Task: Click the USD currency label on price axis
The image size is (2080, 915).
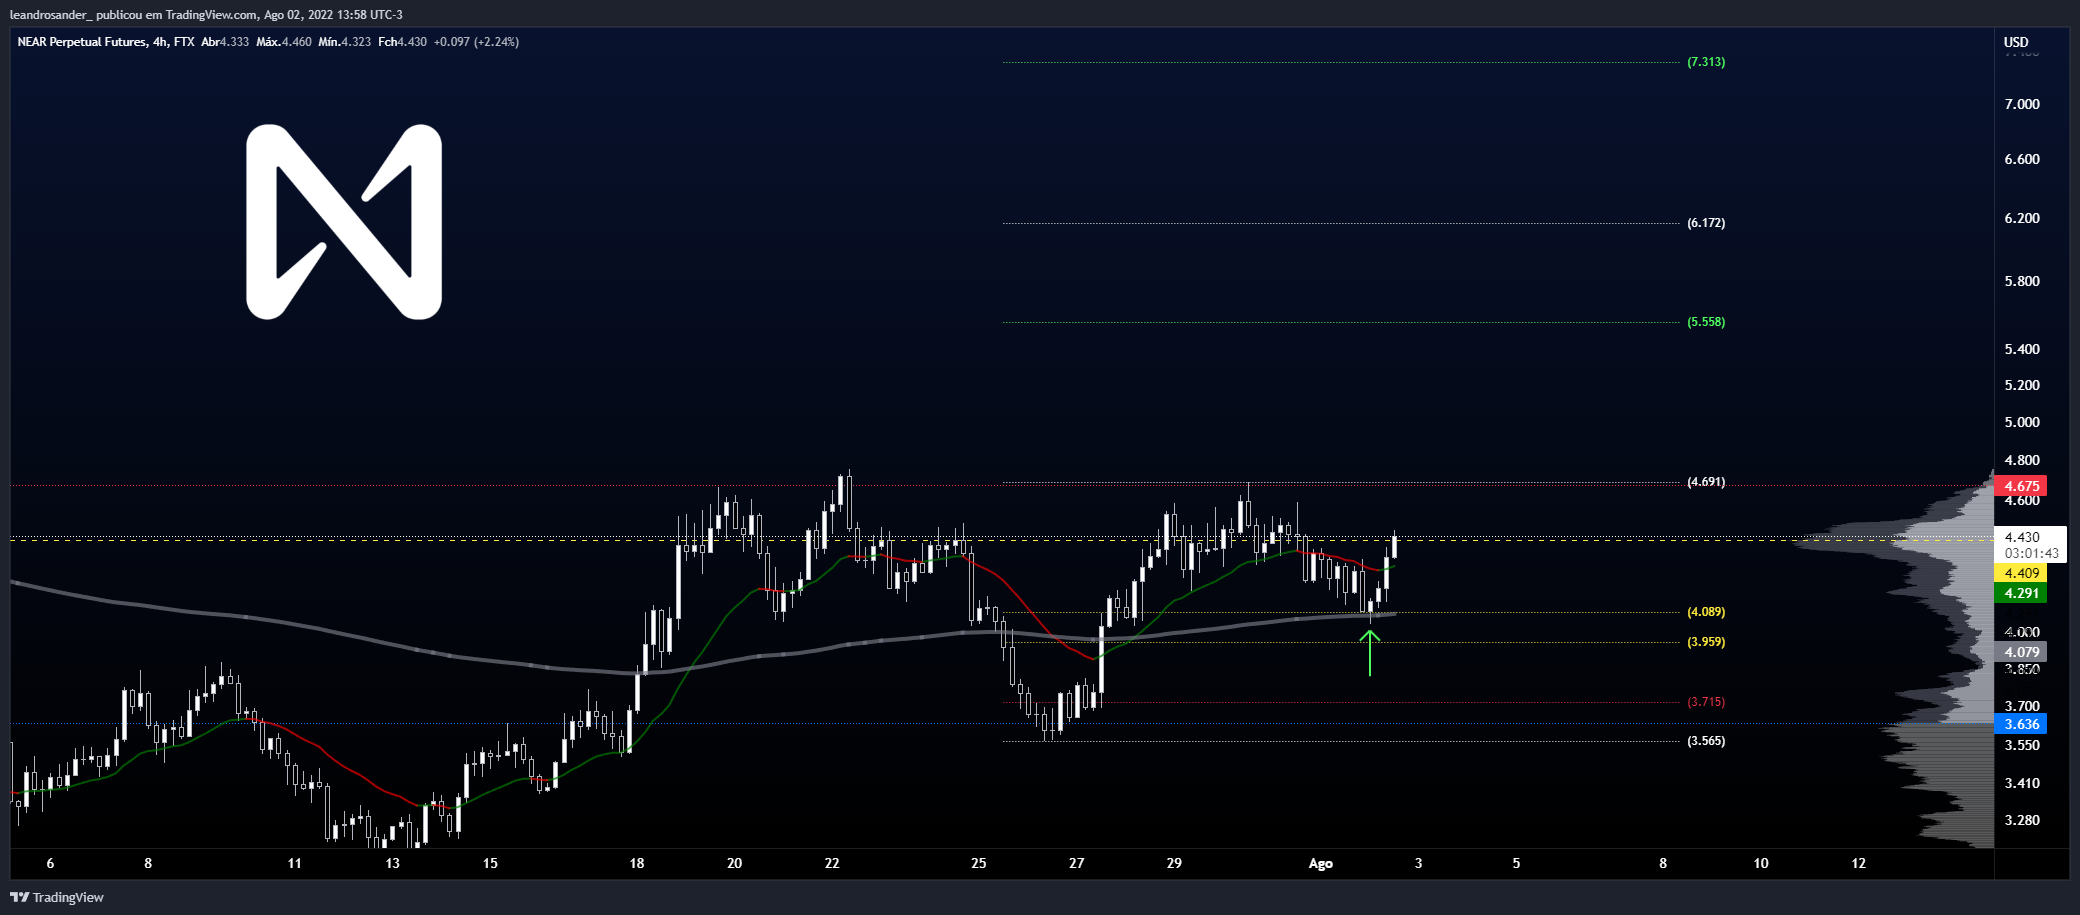Action: [x=2016, y=42]
